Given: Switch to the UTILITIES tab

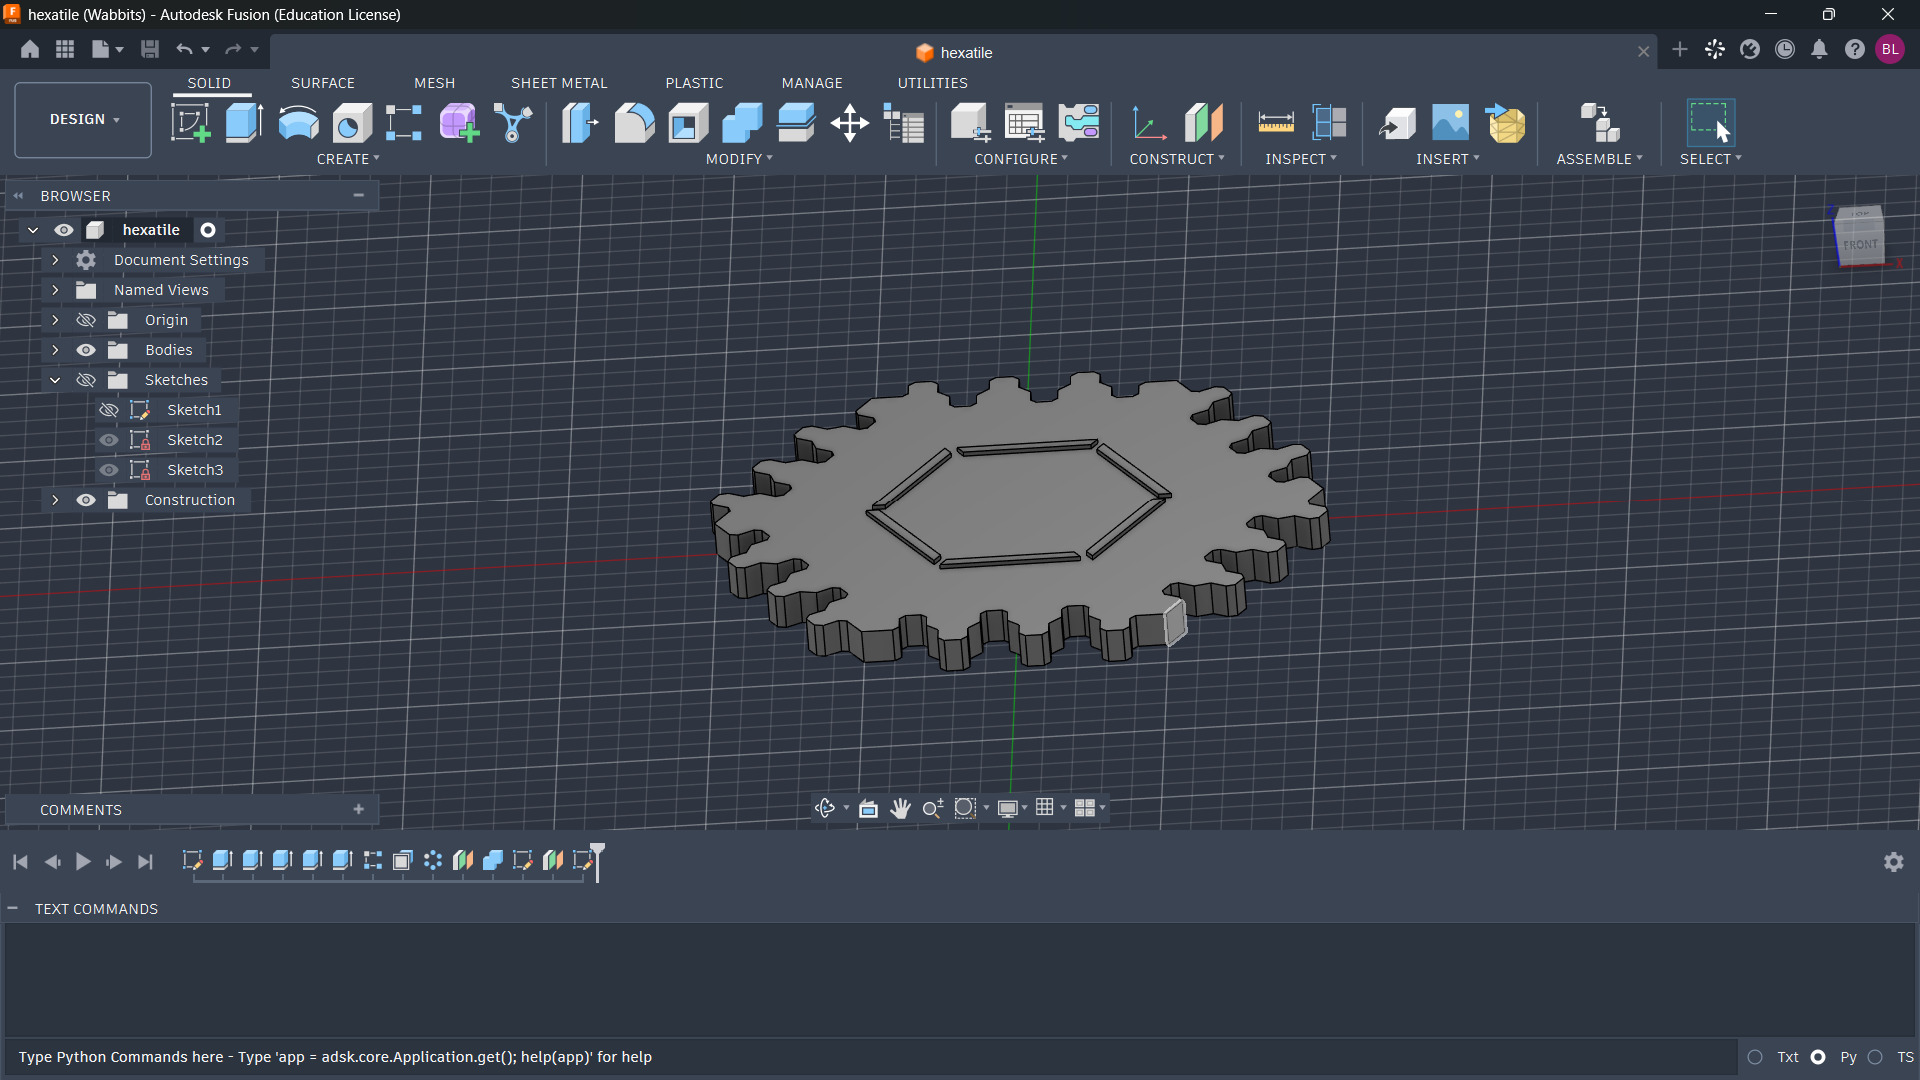Looking at the screenshot, I should 932,83.
